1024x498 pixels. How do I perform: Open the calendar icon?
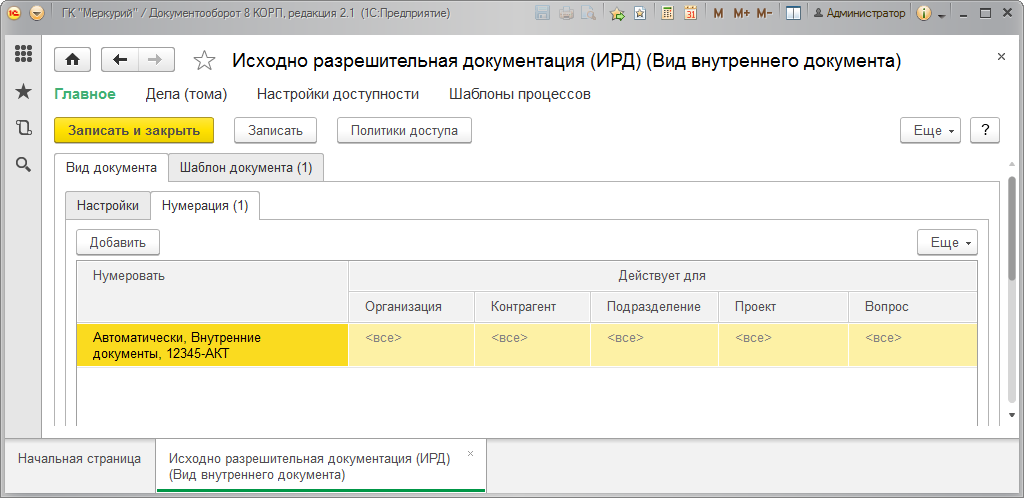pos(691,13)
